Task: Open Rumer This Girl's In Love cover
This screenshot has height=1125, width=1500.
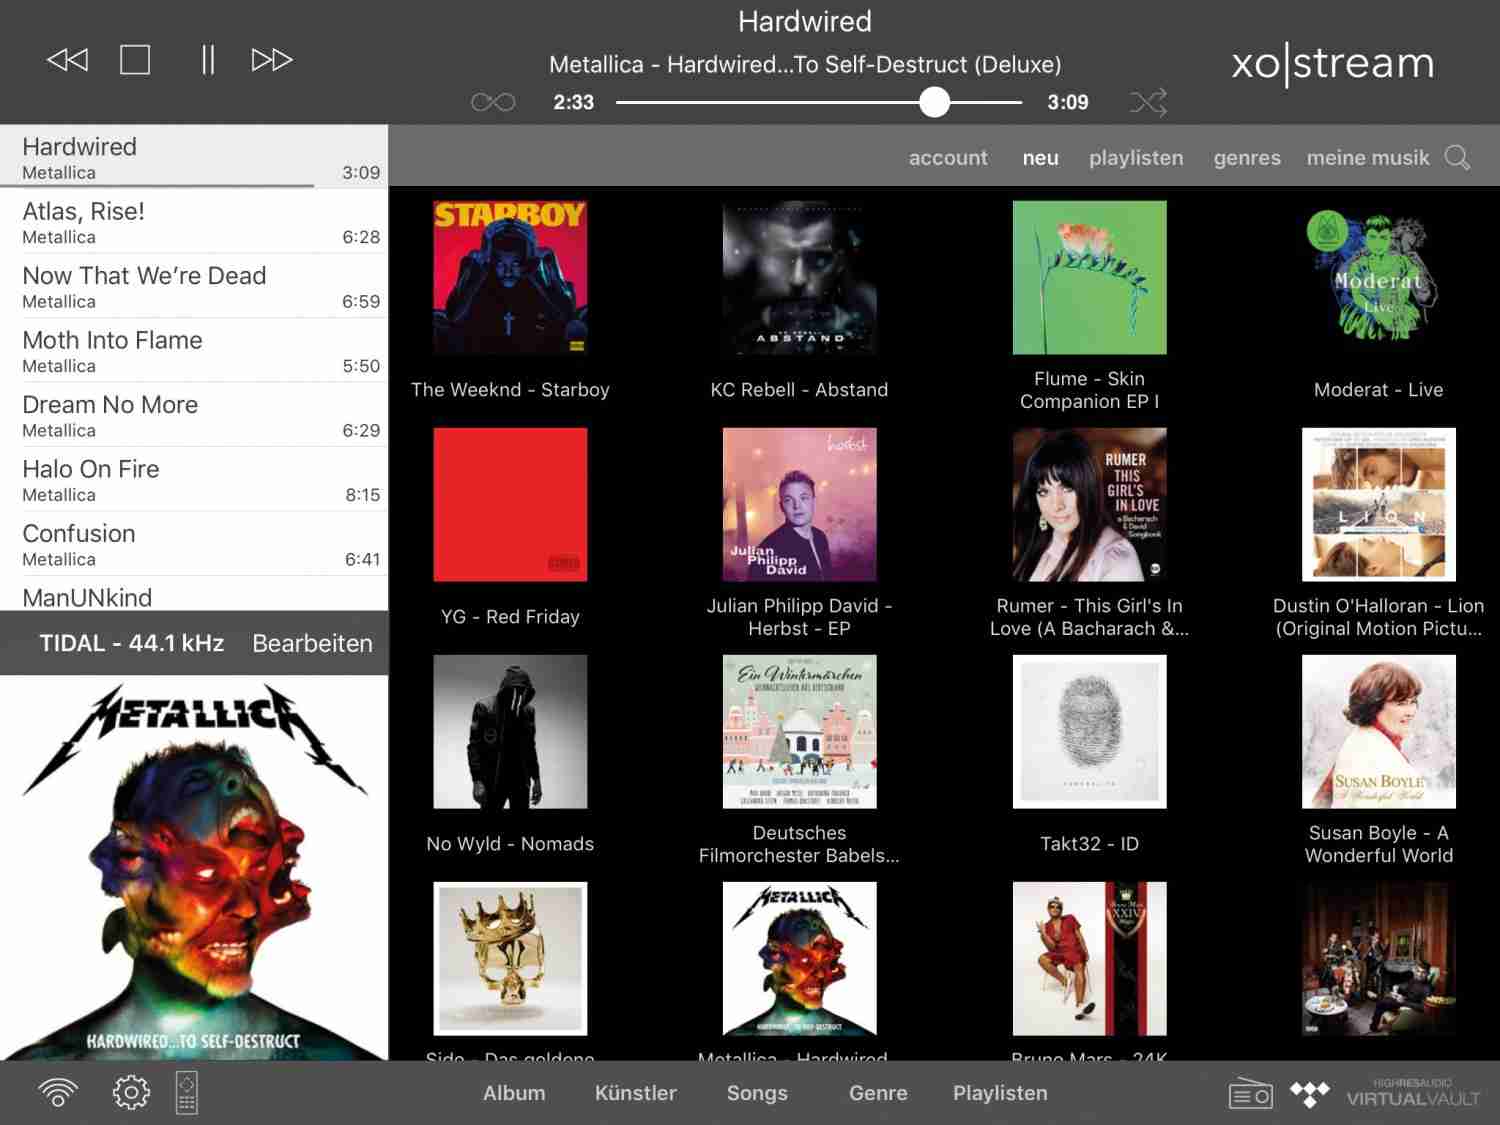Action: pos(1089,504)
